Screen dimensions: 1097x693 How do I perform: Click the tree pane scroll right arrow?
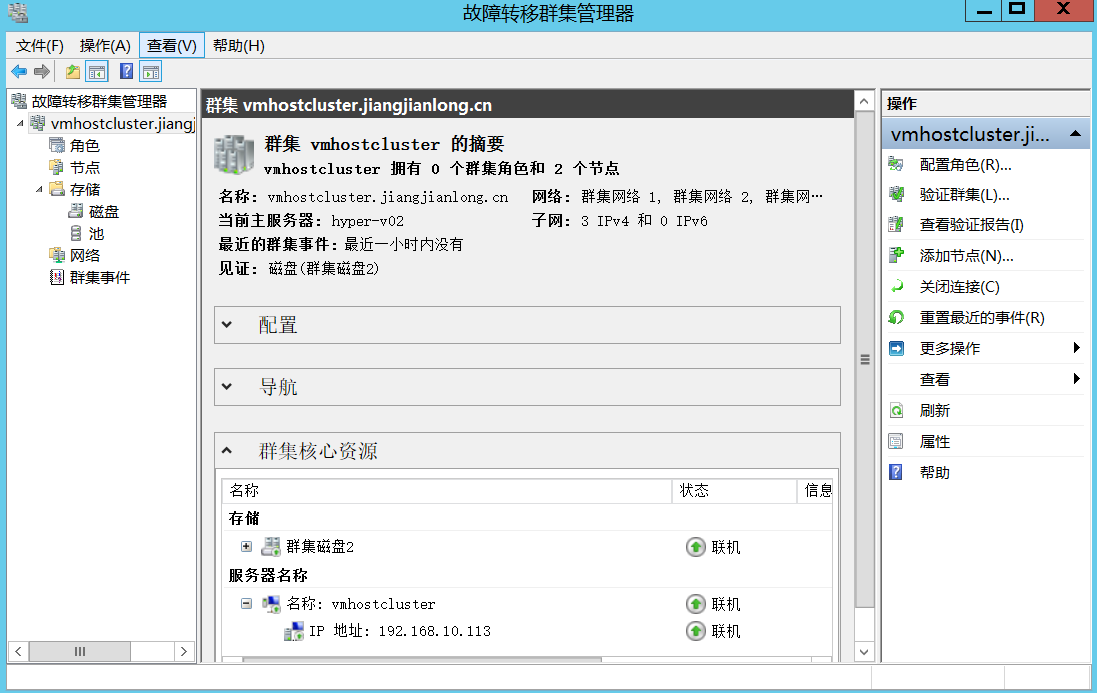184,651
